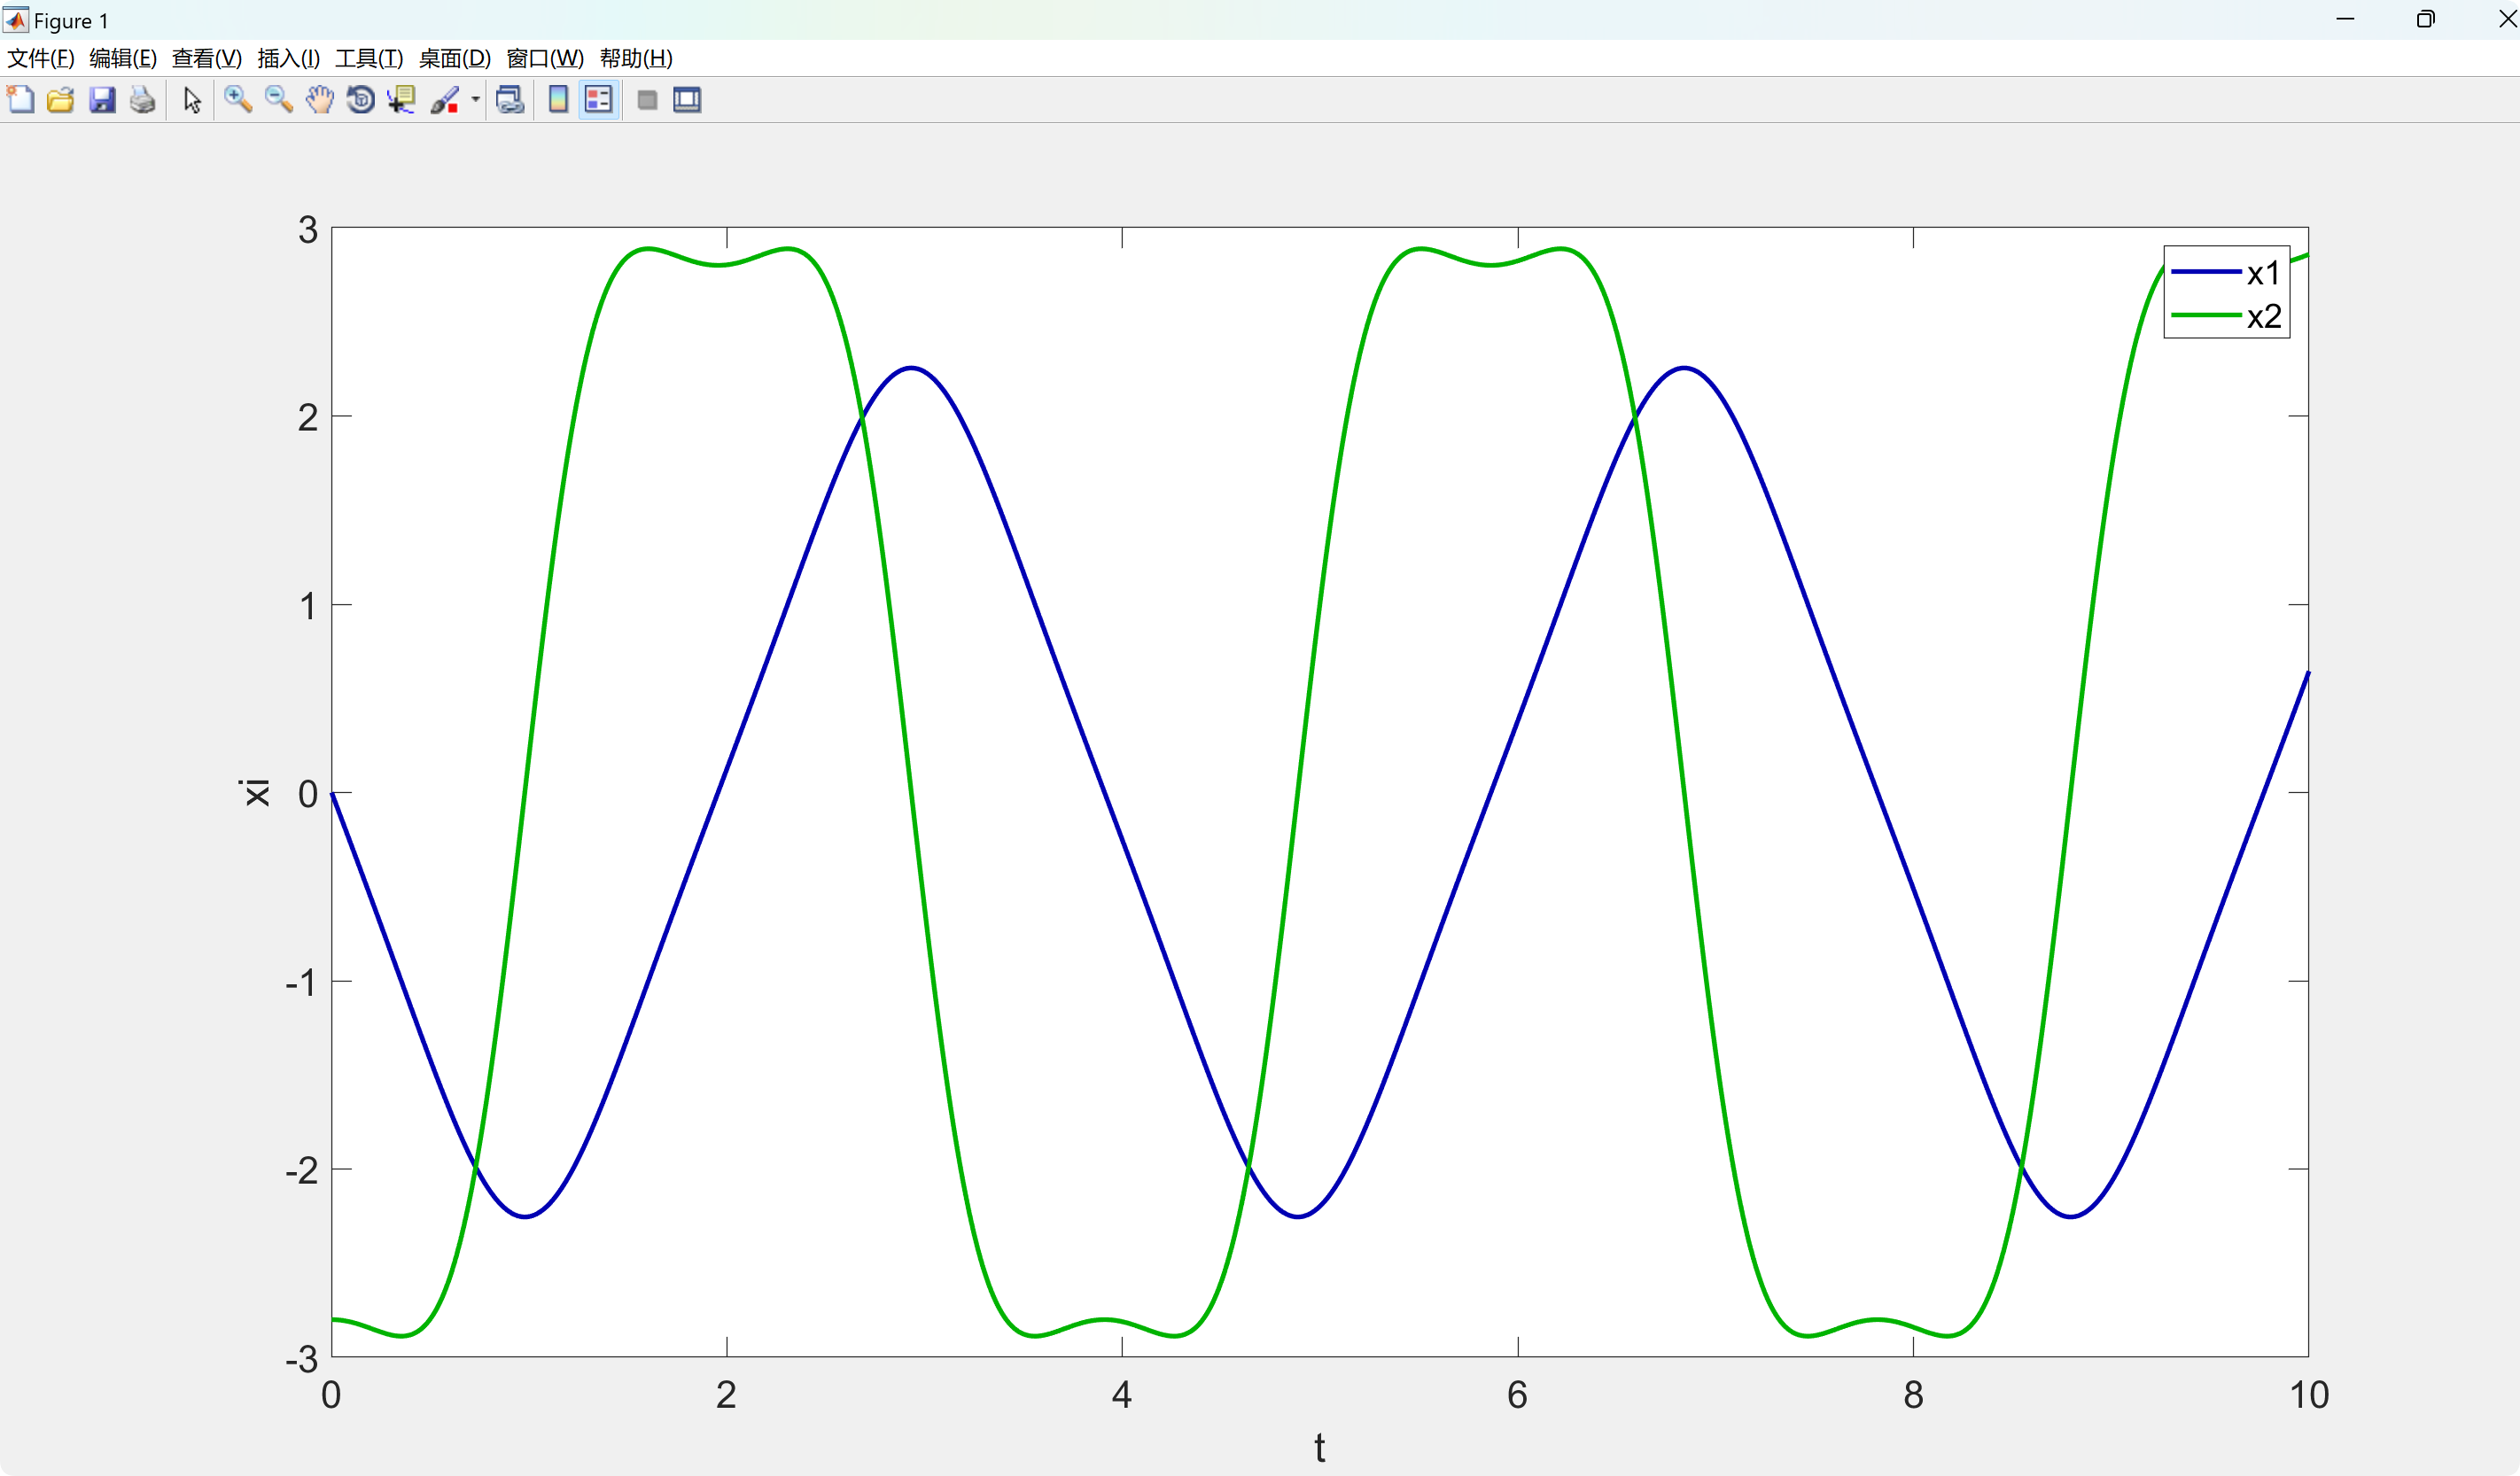This screenshot has height=1476, width=2520.
Task: Save the figure using the floppy icon
Action: (102, 100)
